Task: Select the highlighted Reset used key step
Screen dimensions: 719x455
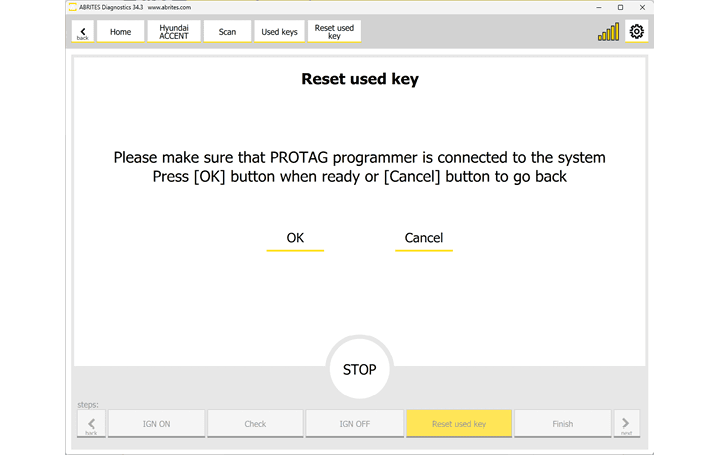Action: tap(459, 423)
